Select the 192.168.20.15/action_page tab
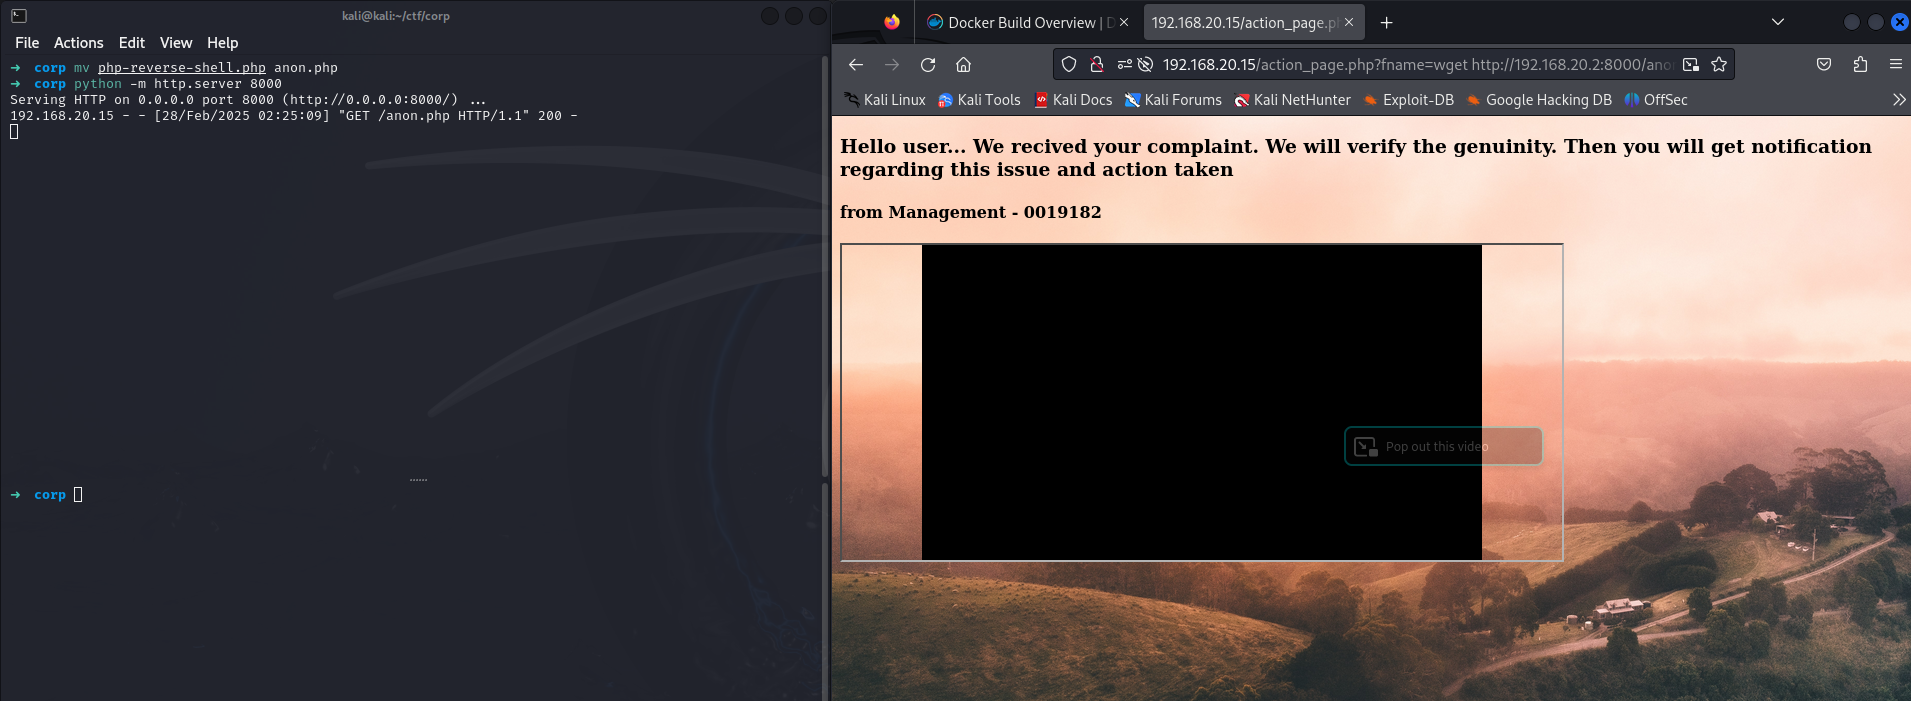The height and width of the screenshot is (701, 1911). 1254,22
